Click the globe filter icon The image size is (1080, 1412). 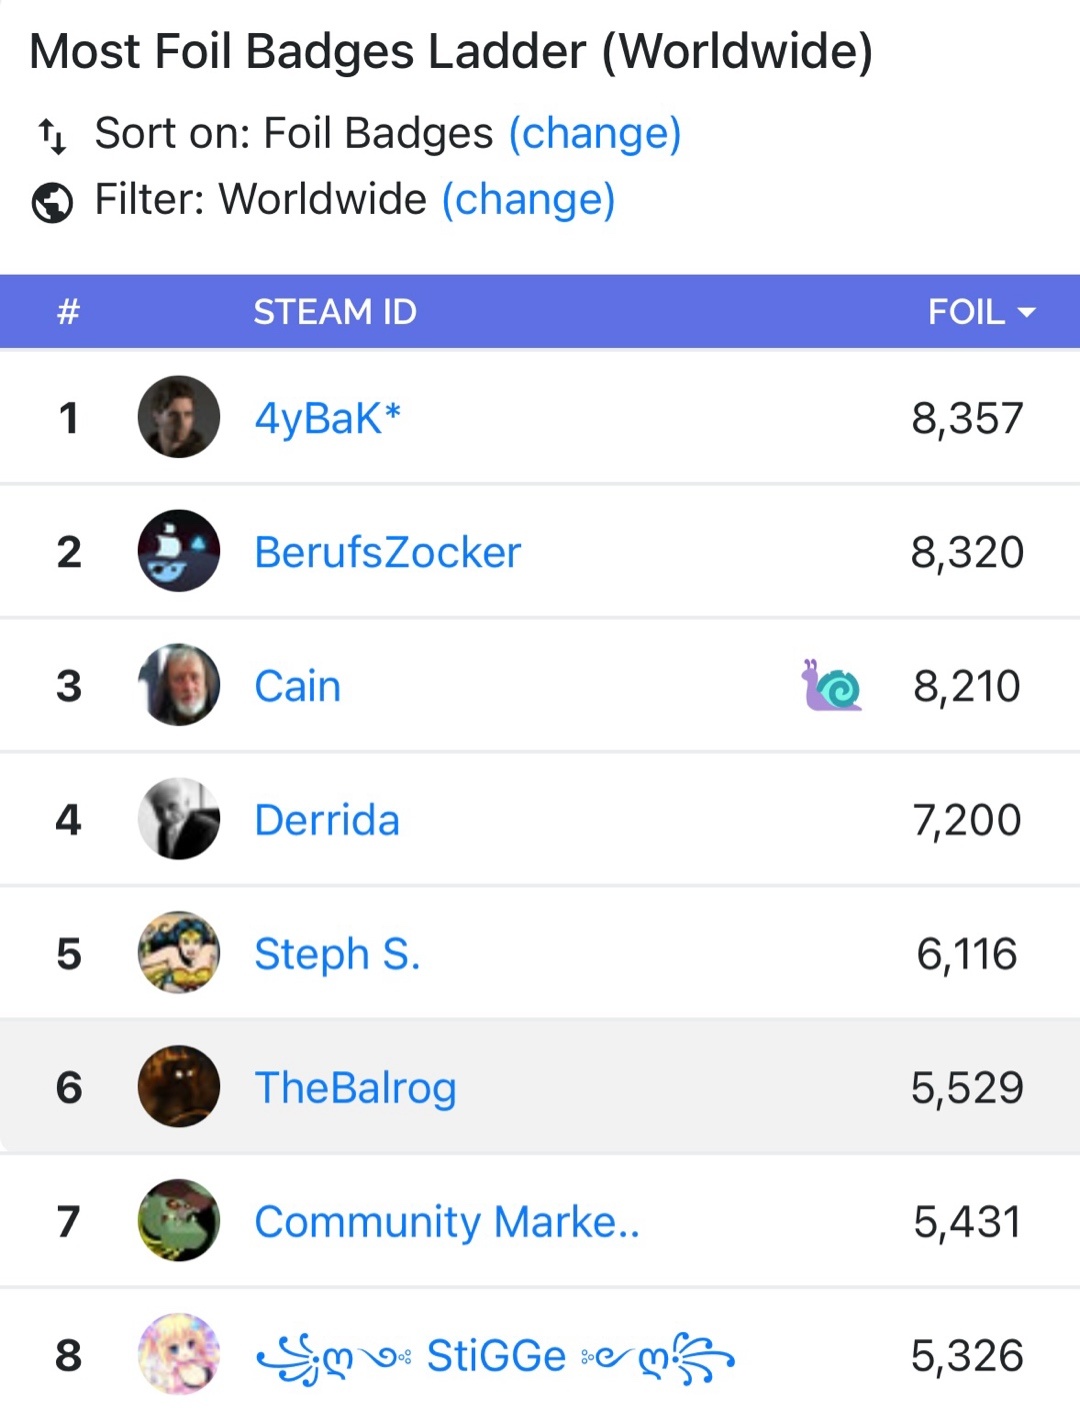coord(52,202)
